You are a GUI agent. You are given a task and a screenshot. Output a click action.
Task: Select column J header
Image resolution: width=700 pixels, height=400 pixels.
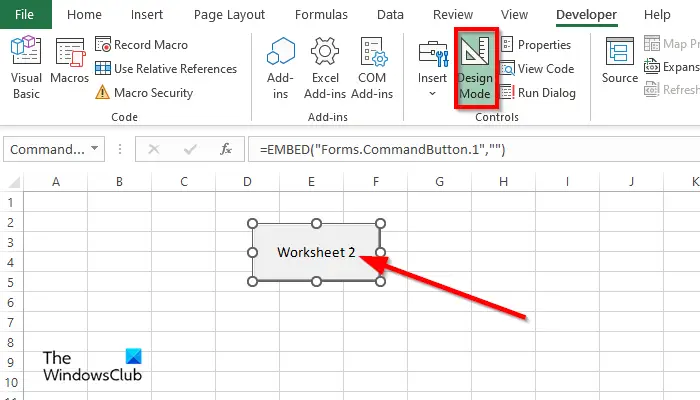point(631,182)
